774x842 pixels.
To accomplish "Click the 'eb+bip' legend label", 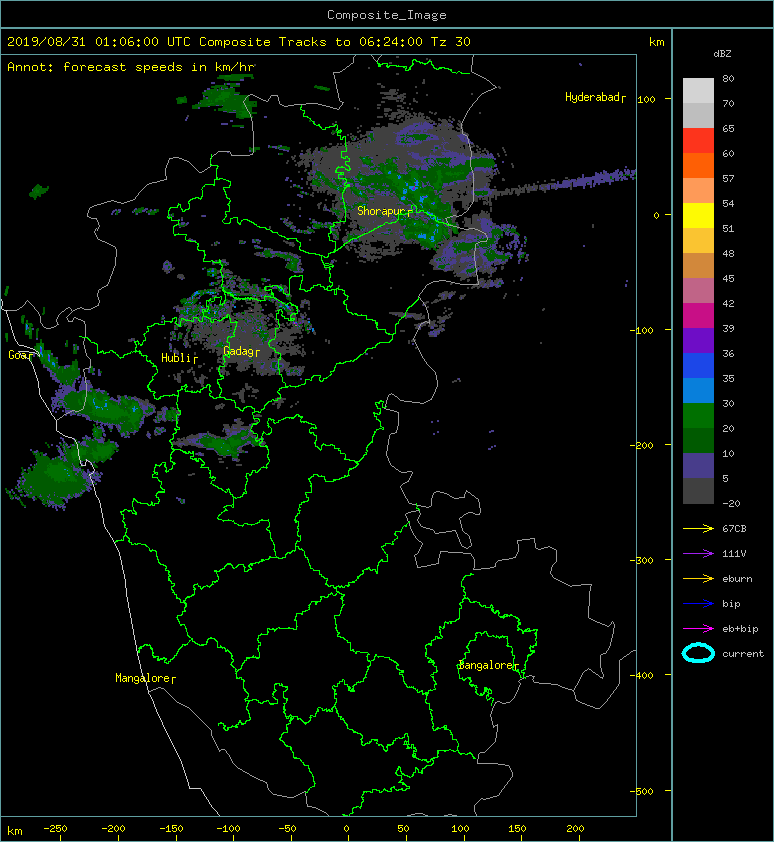I will (740, 629).
